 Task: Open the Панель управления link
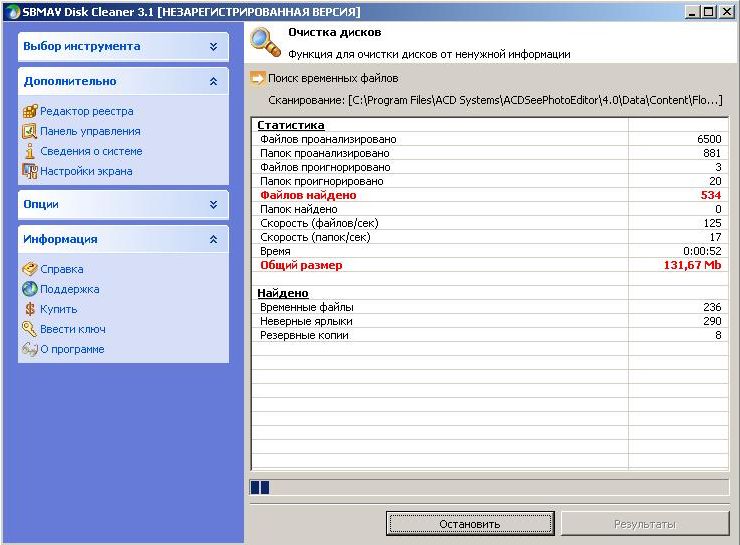(x=90, y=131)
